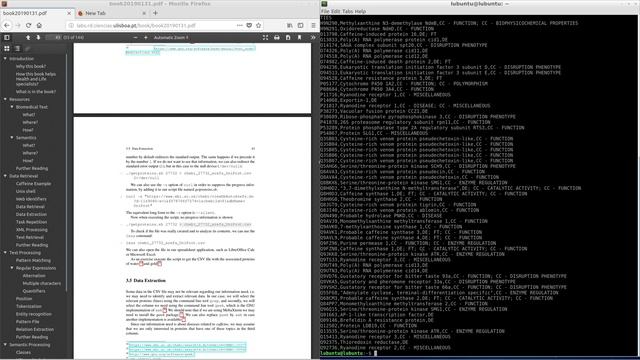This screenshot has width=640, height=360.
Task: Open the Quantifiers outline entry
Action: coord(34,291)
